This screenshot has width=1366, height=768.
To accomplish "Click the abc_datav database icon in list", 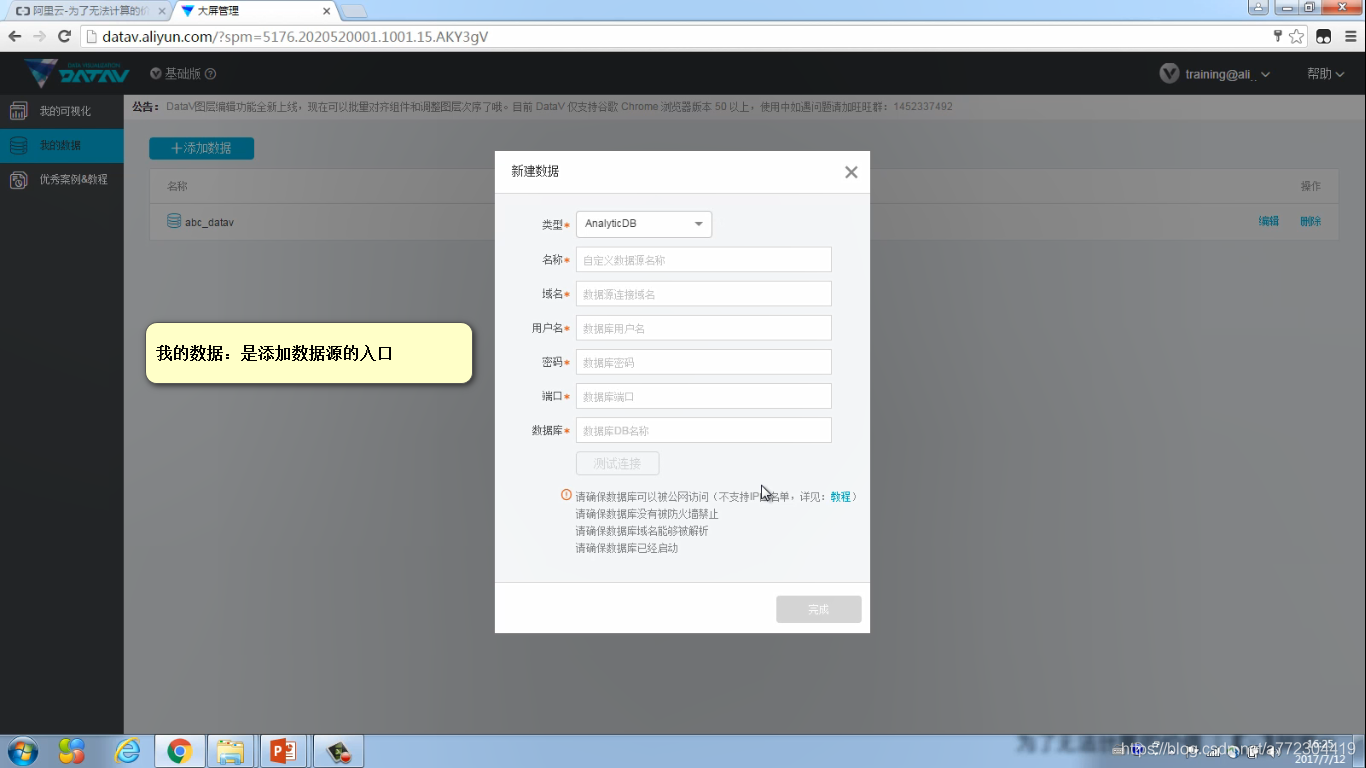I will coord(174,221).
